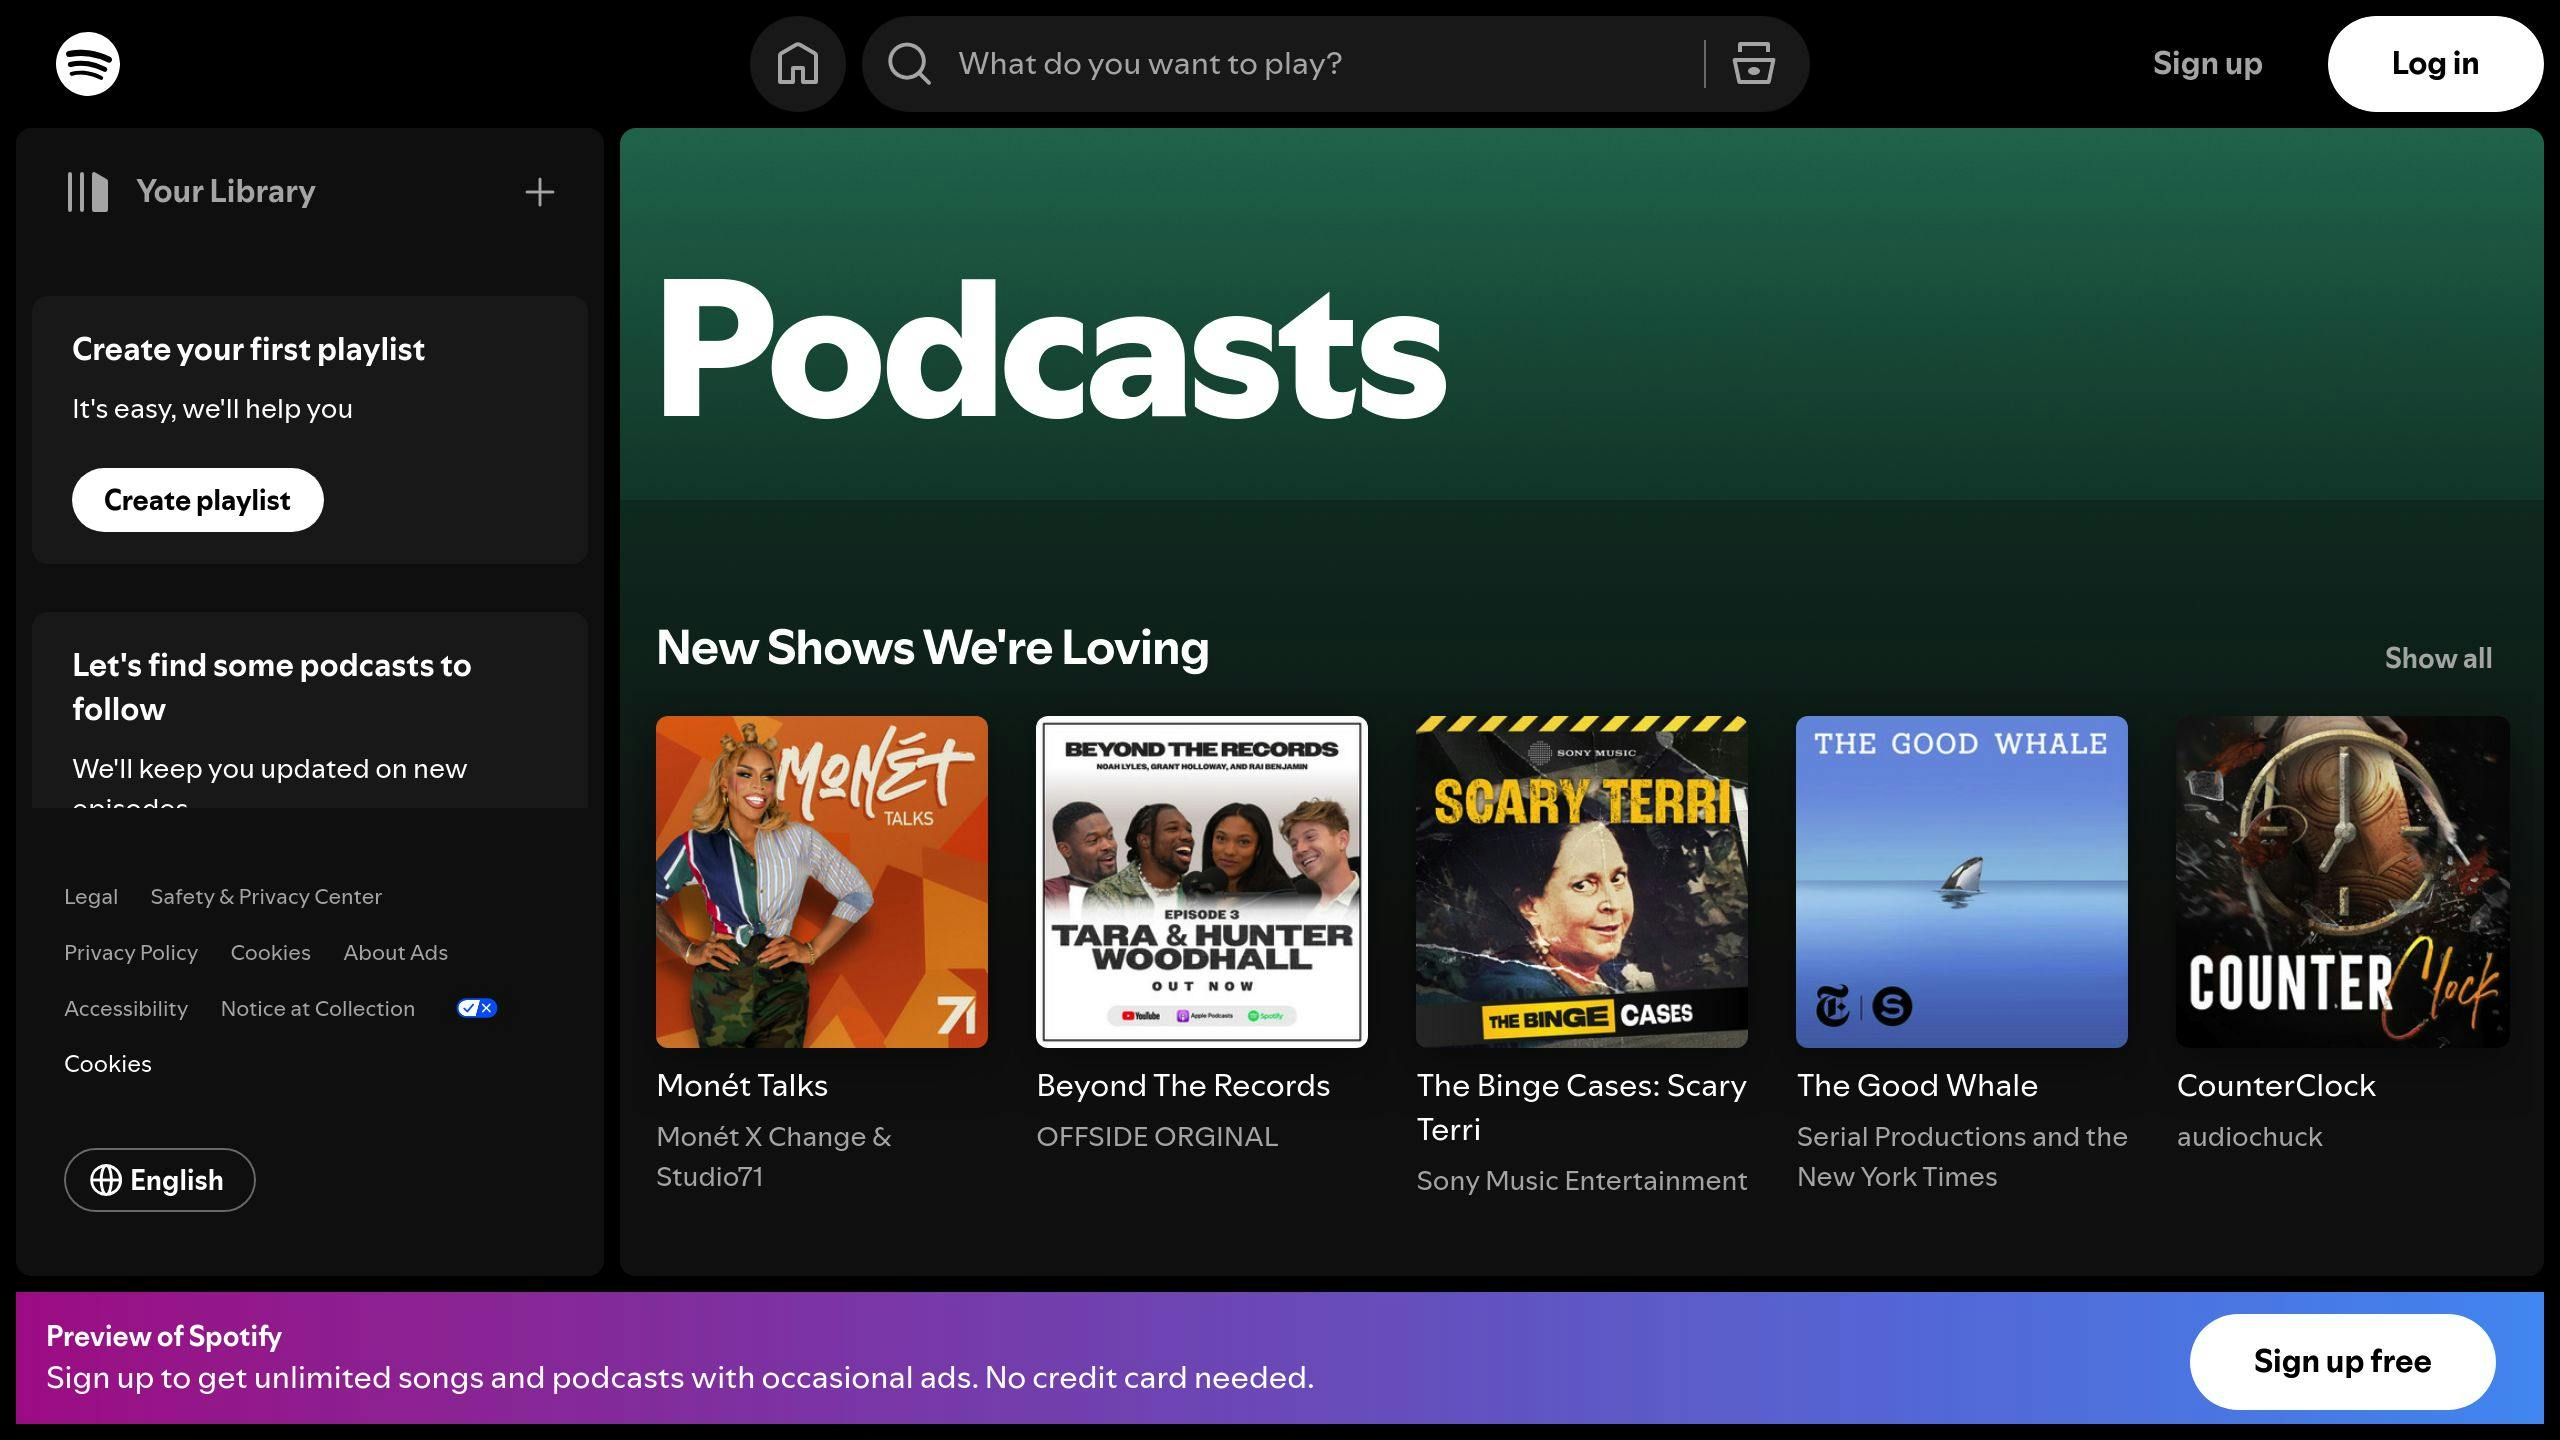Viewport: 2560px width, 1440px height.
Task: Open the Browse icon in search bar
Action: (1753, 64)
